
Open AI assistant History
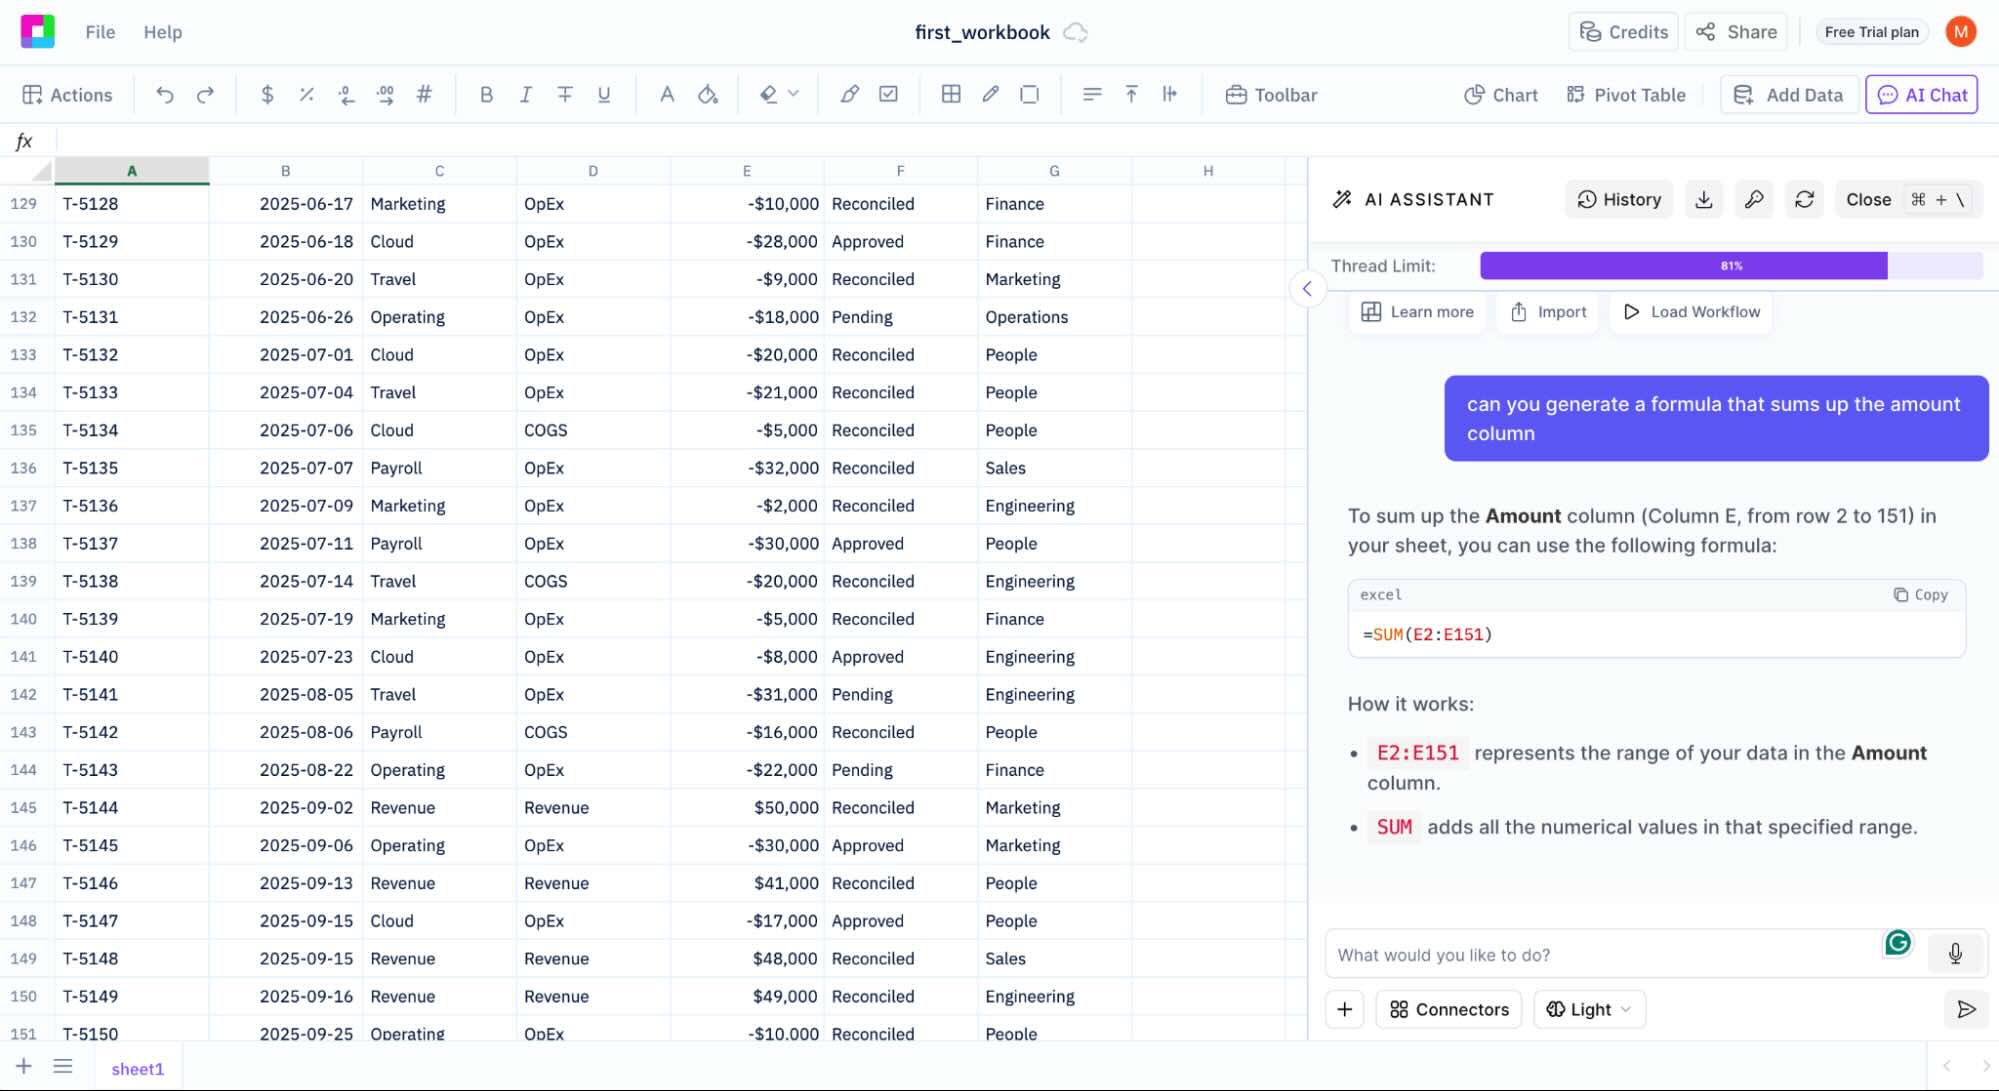tap(1618, 199)
